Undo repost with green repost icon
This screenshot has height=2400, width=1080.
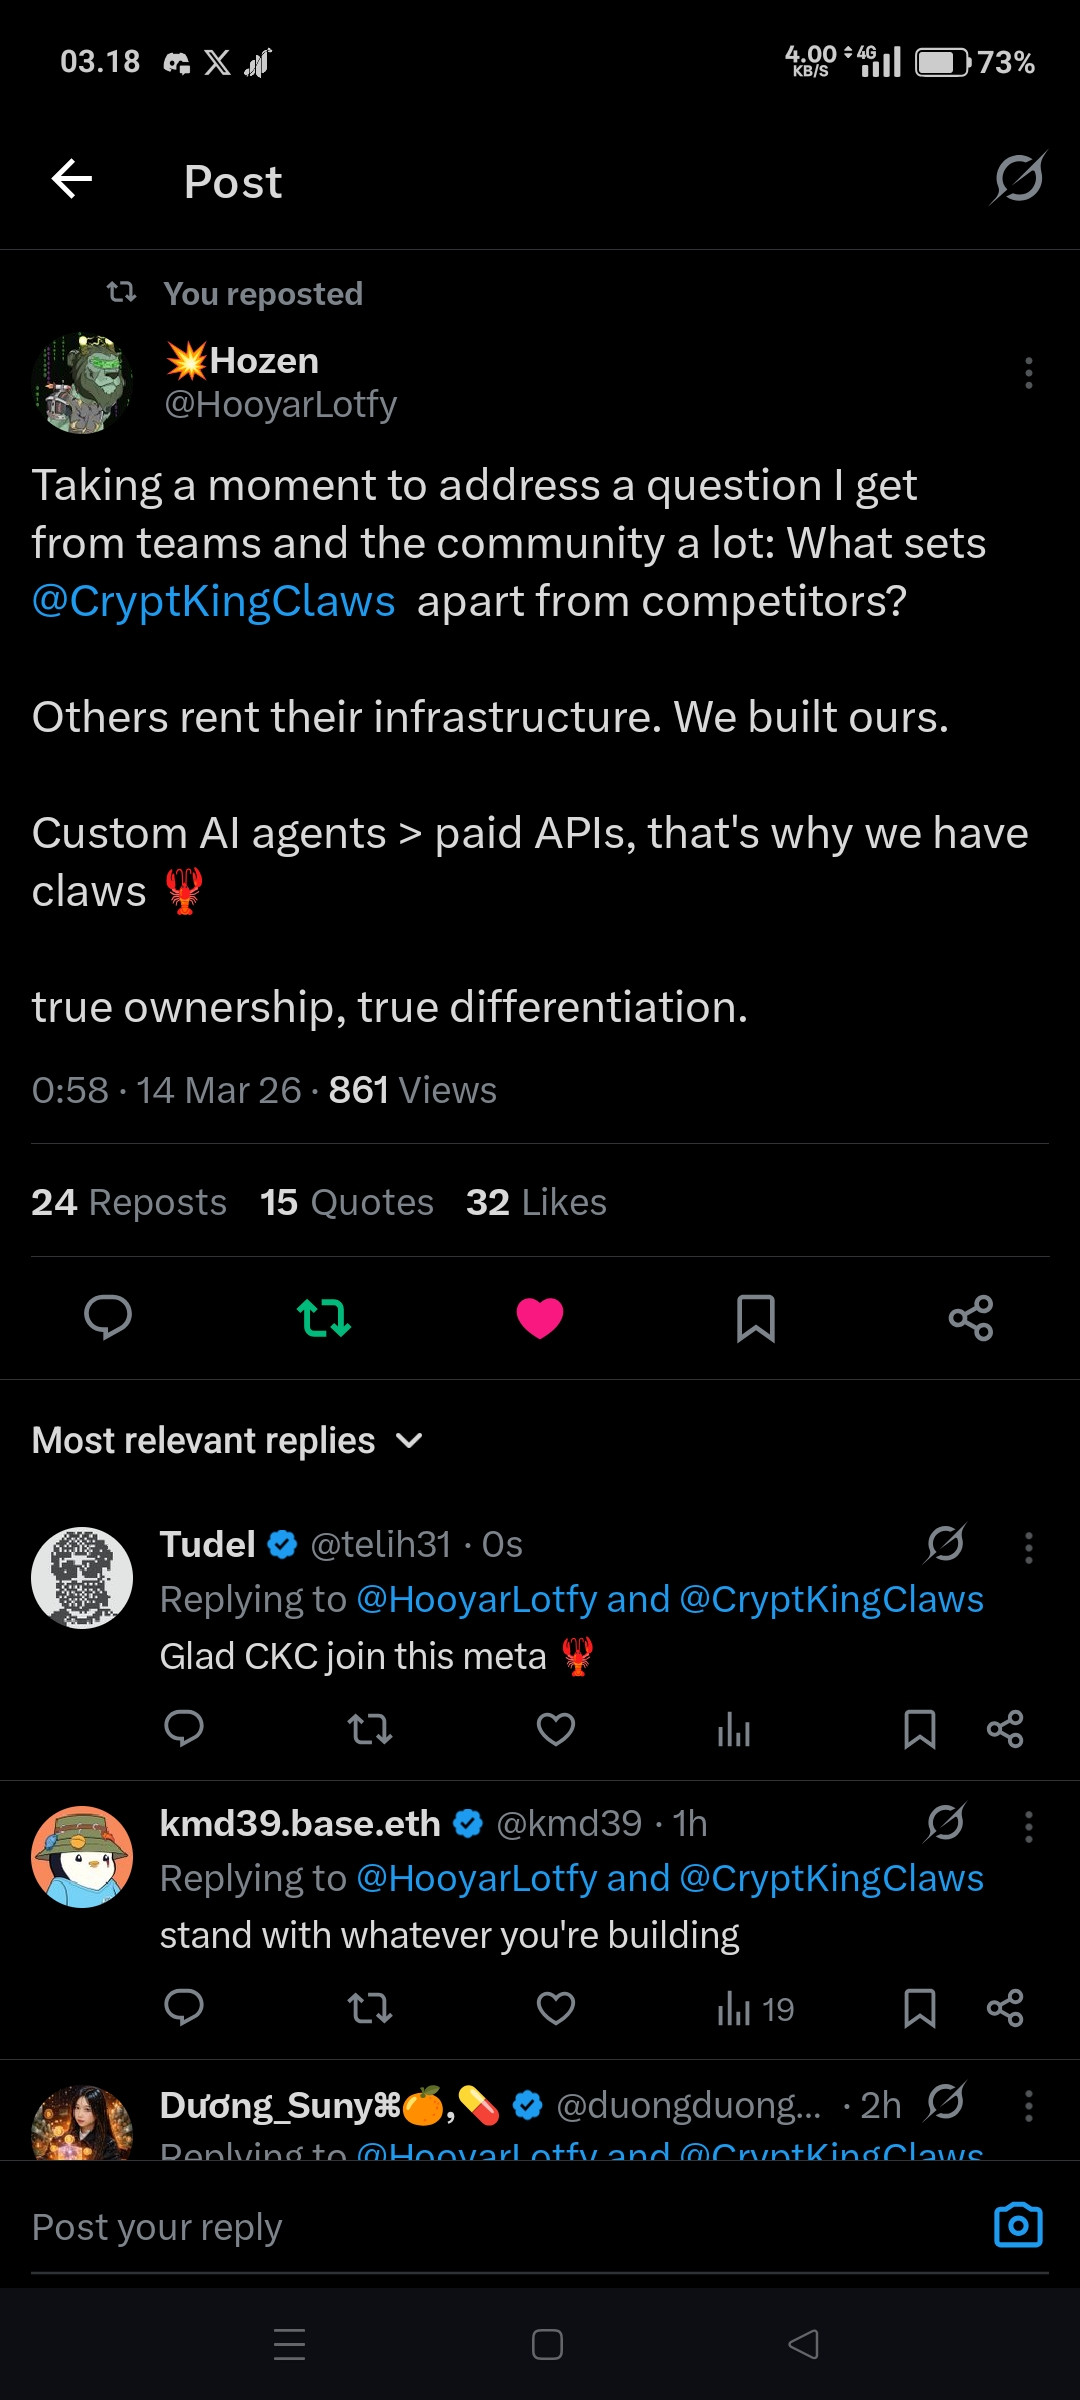[324, 1317]
